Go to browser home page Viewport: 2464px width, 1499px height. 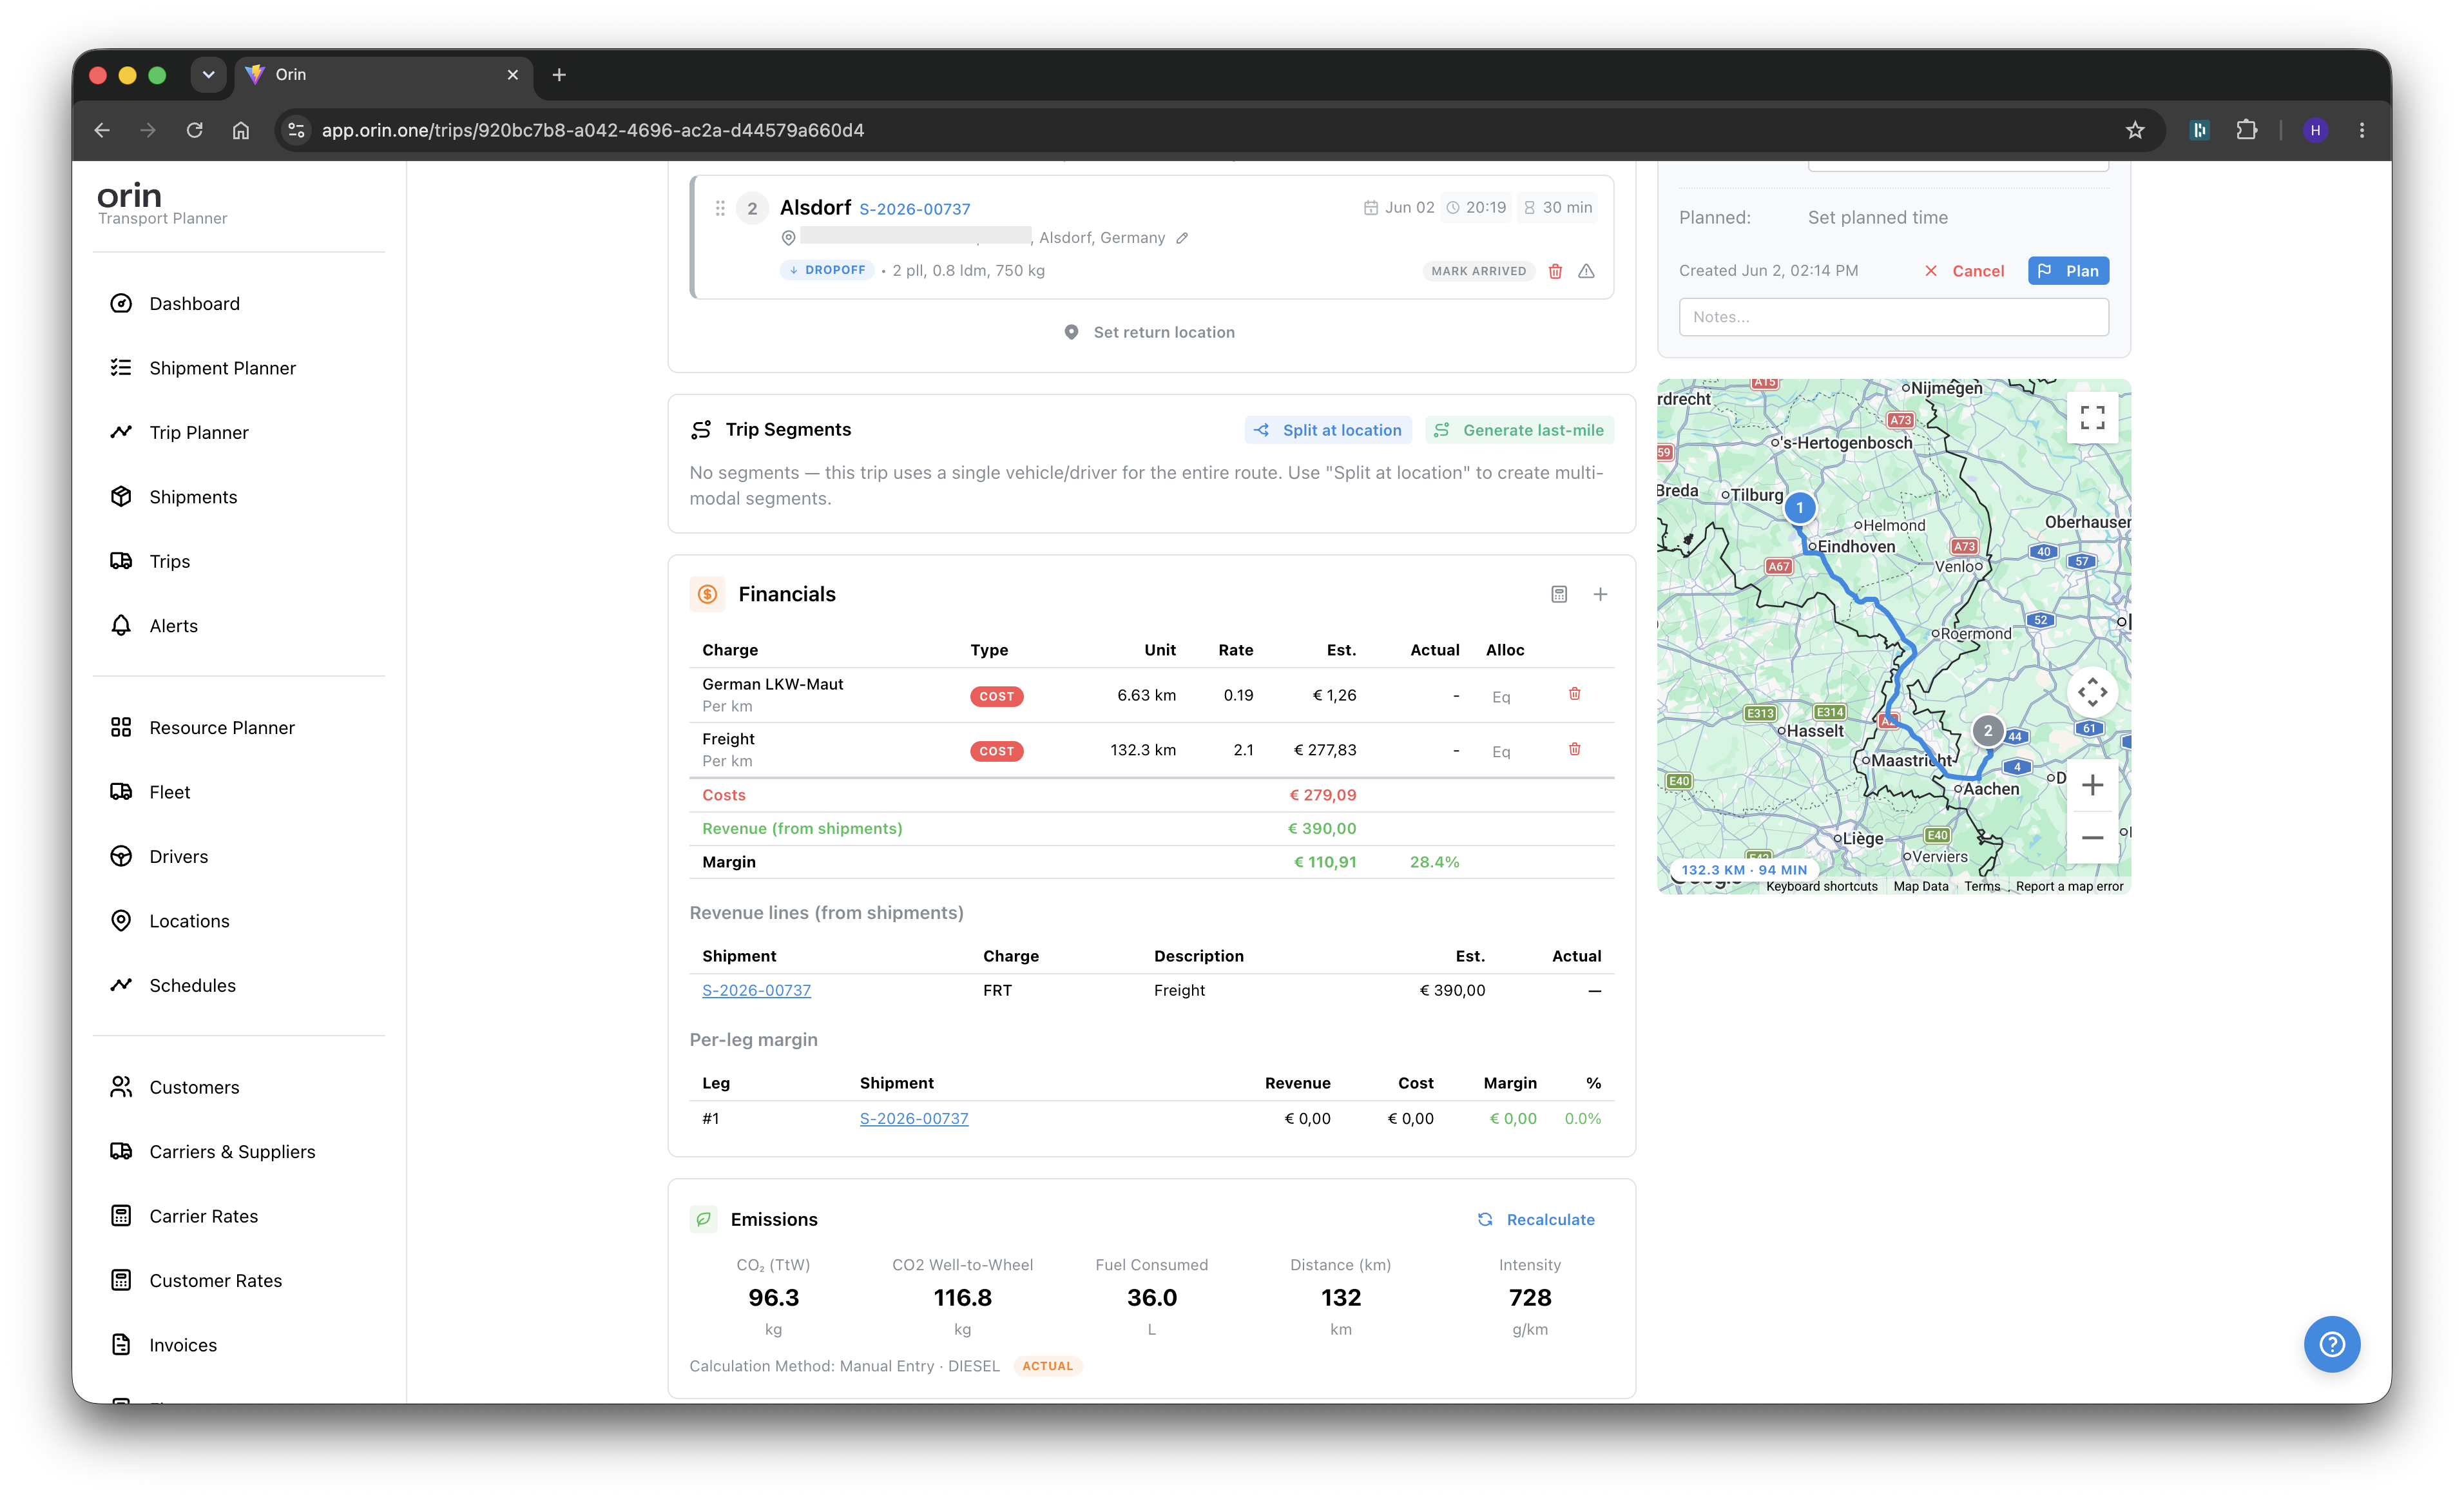coord(241,130)
